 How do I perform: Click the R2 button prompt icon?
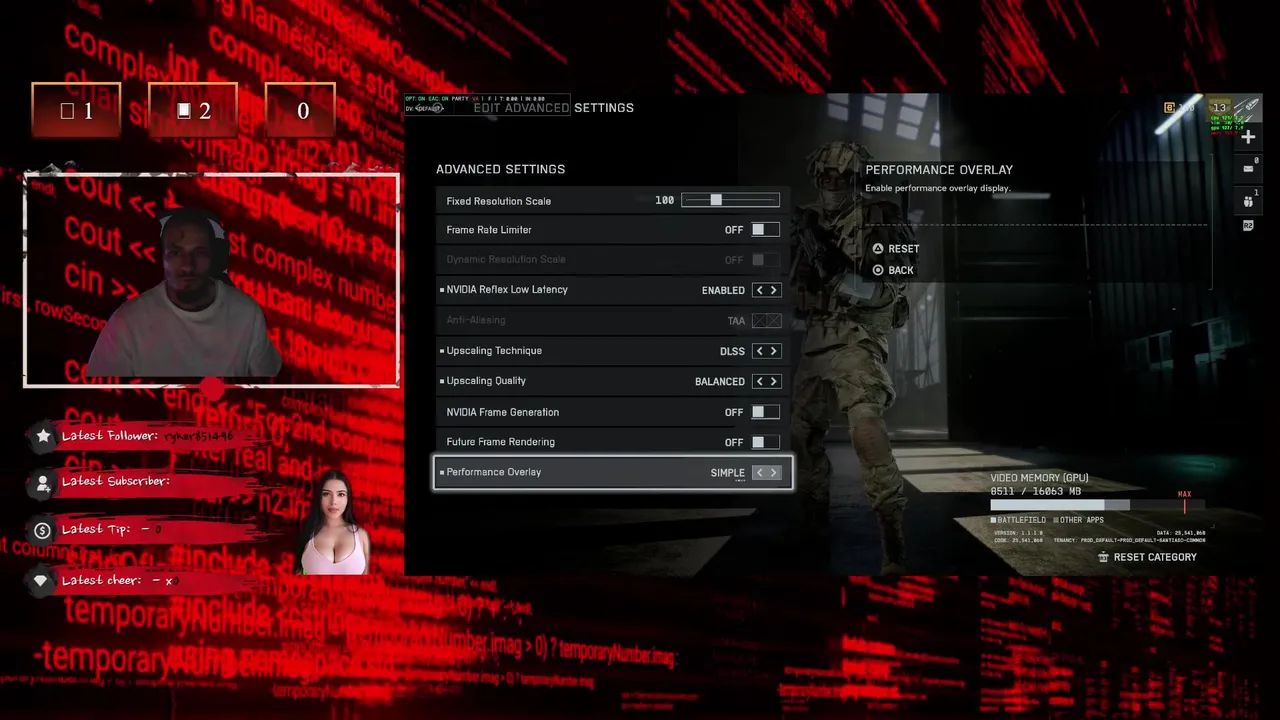coord(1248,226)
